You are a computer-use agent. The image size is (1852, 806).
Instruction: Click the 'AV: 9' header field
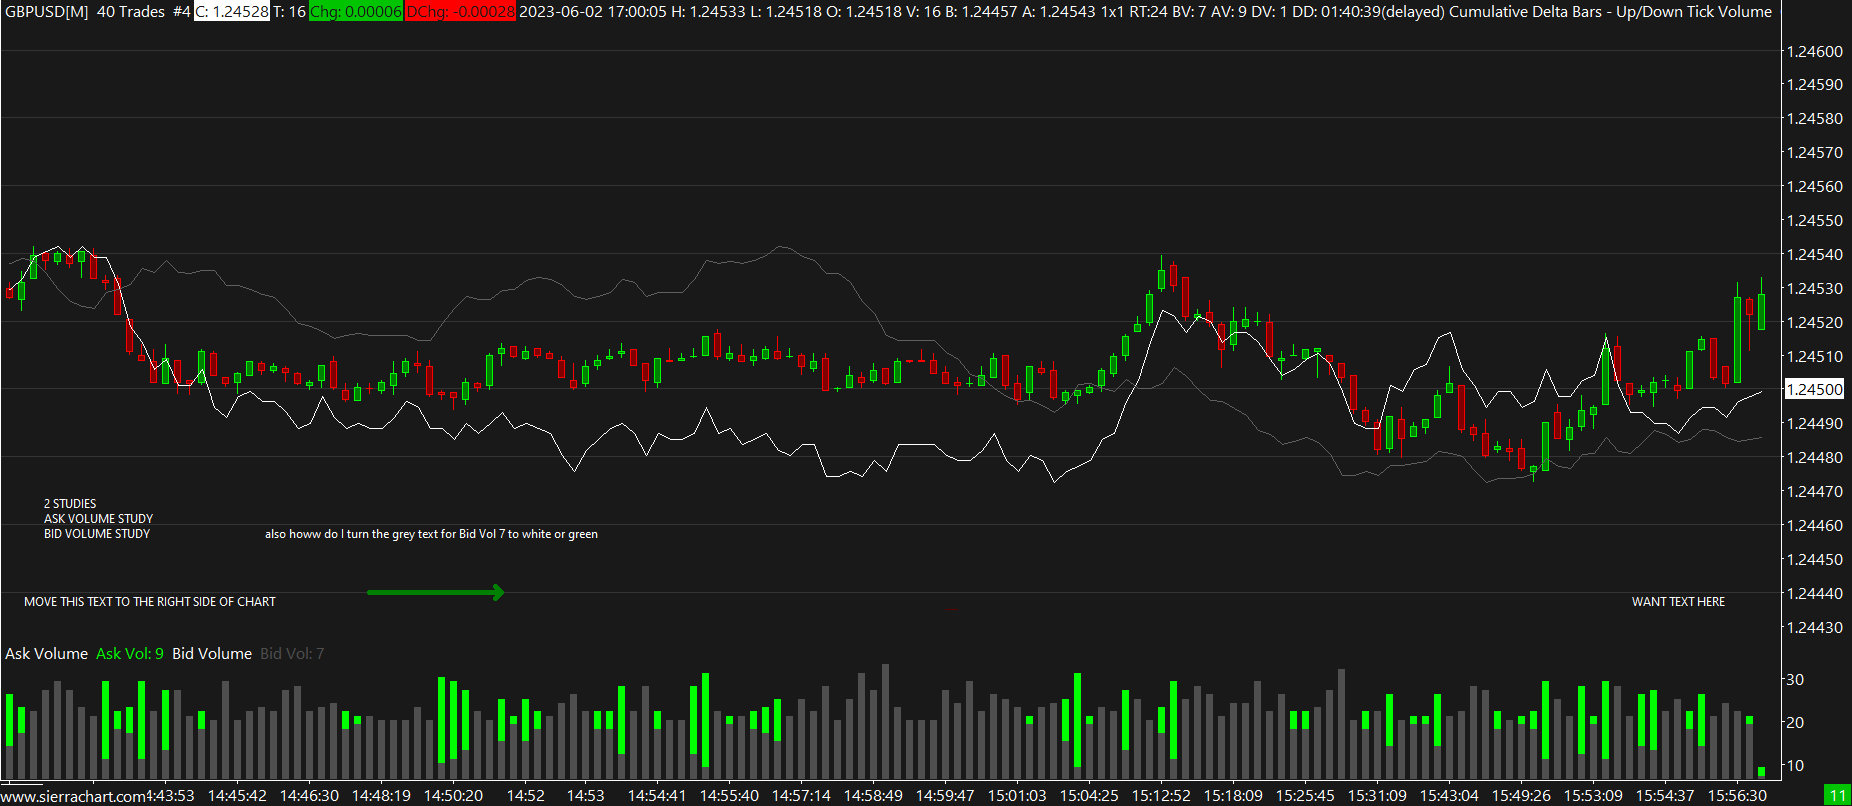1229,12
